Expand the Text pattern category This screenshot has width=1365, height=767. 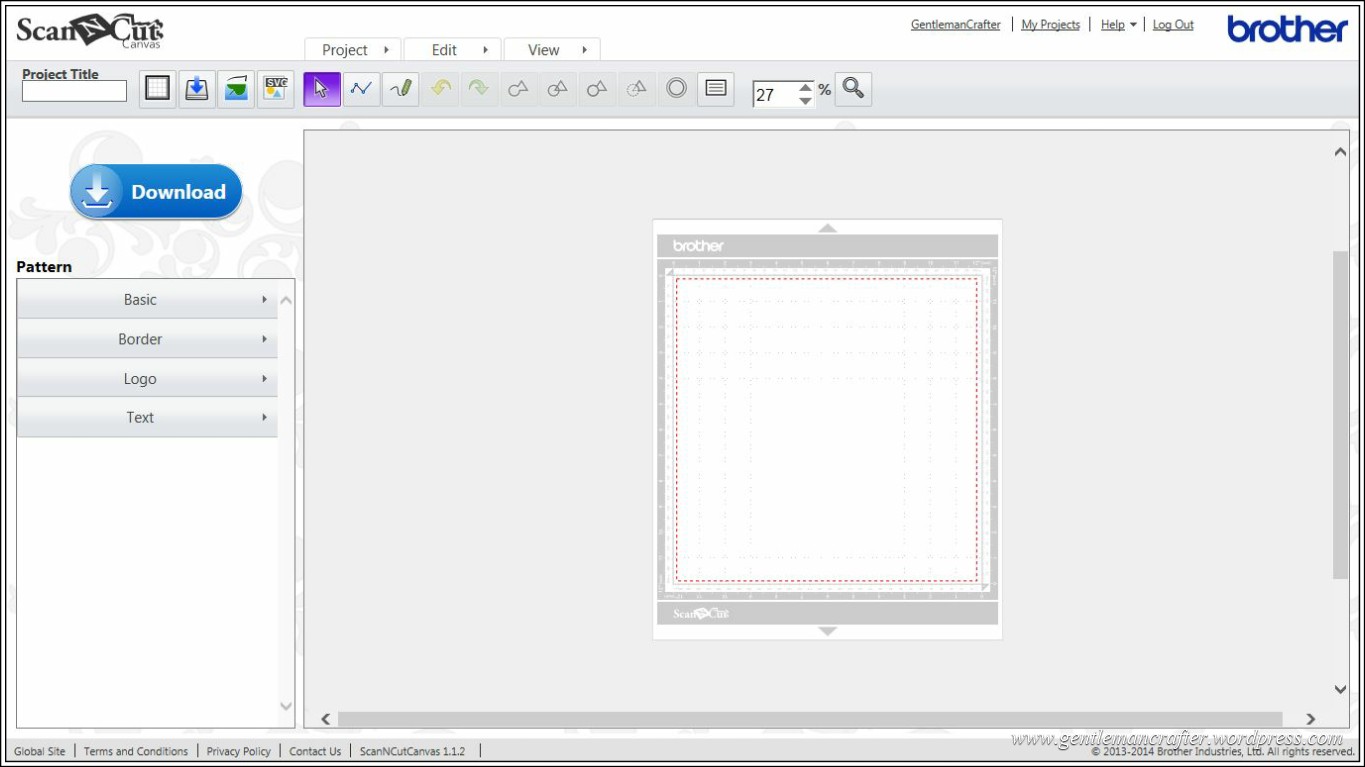point(147,418)
